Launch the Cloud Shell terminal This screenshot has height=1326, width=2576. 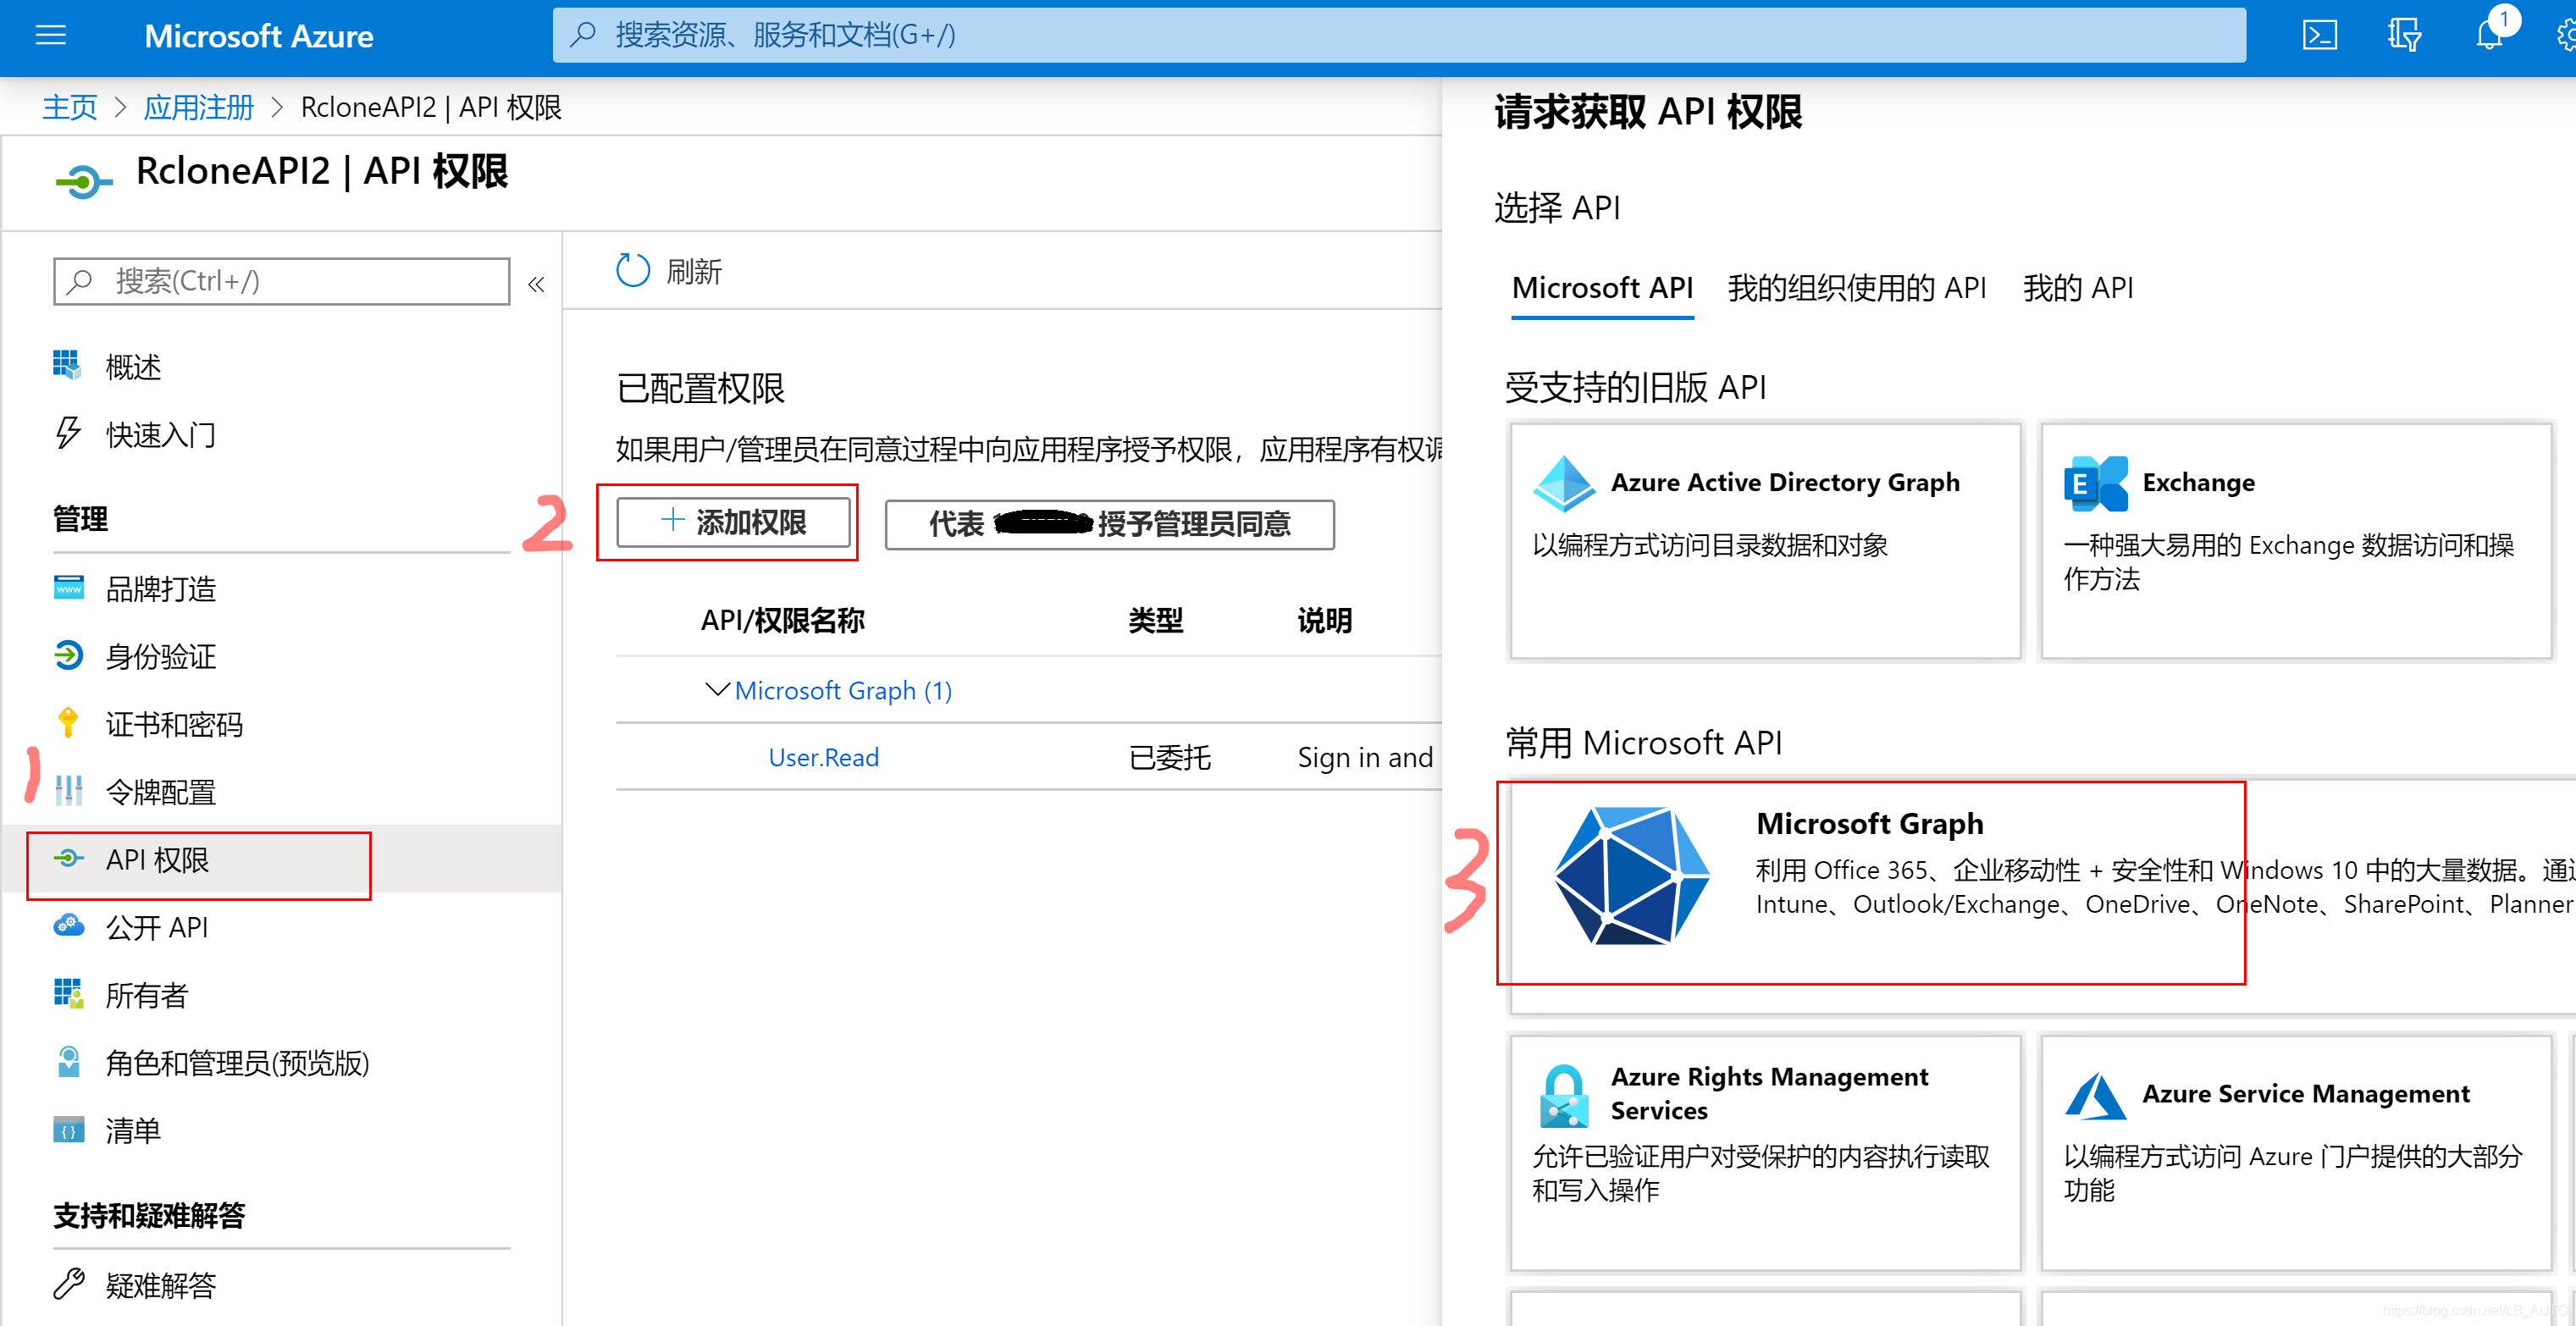2320,35
